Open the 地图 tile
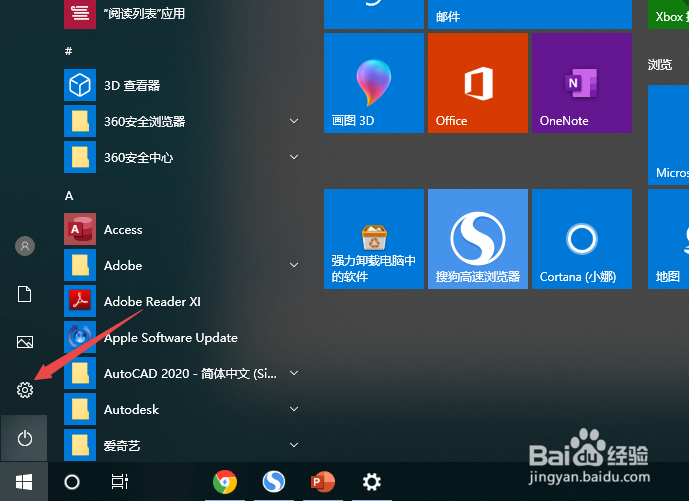This screenshot has height=501, width=689. tap(668, 239)
